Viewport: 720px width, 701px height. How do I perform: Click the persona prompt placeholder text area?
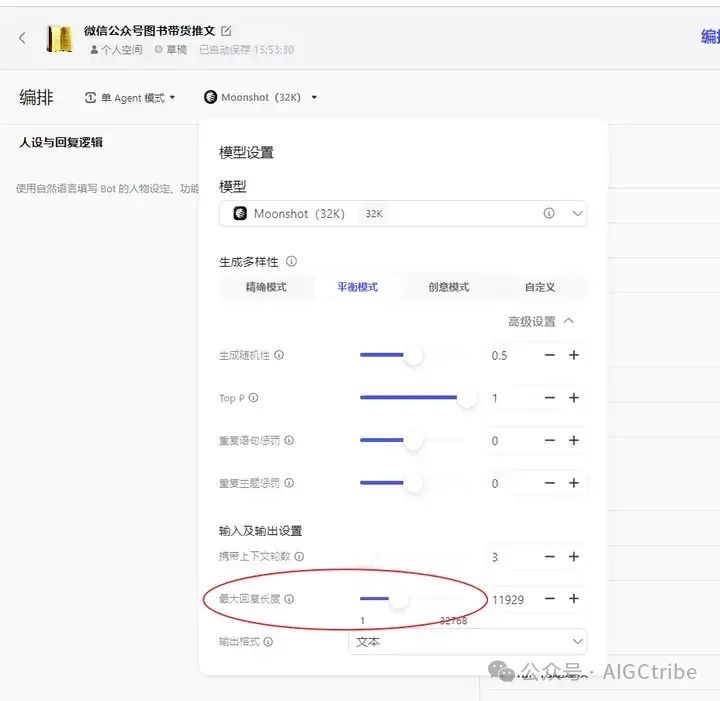coord(107,188)
